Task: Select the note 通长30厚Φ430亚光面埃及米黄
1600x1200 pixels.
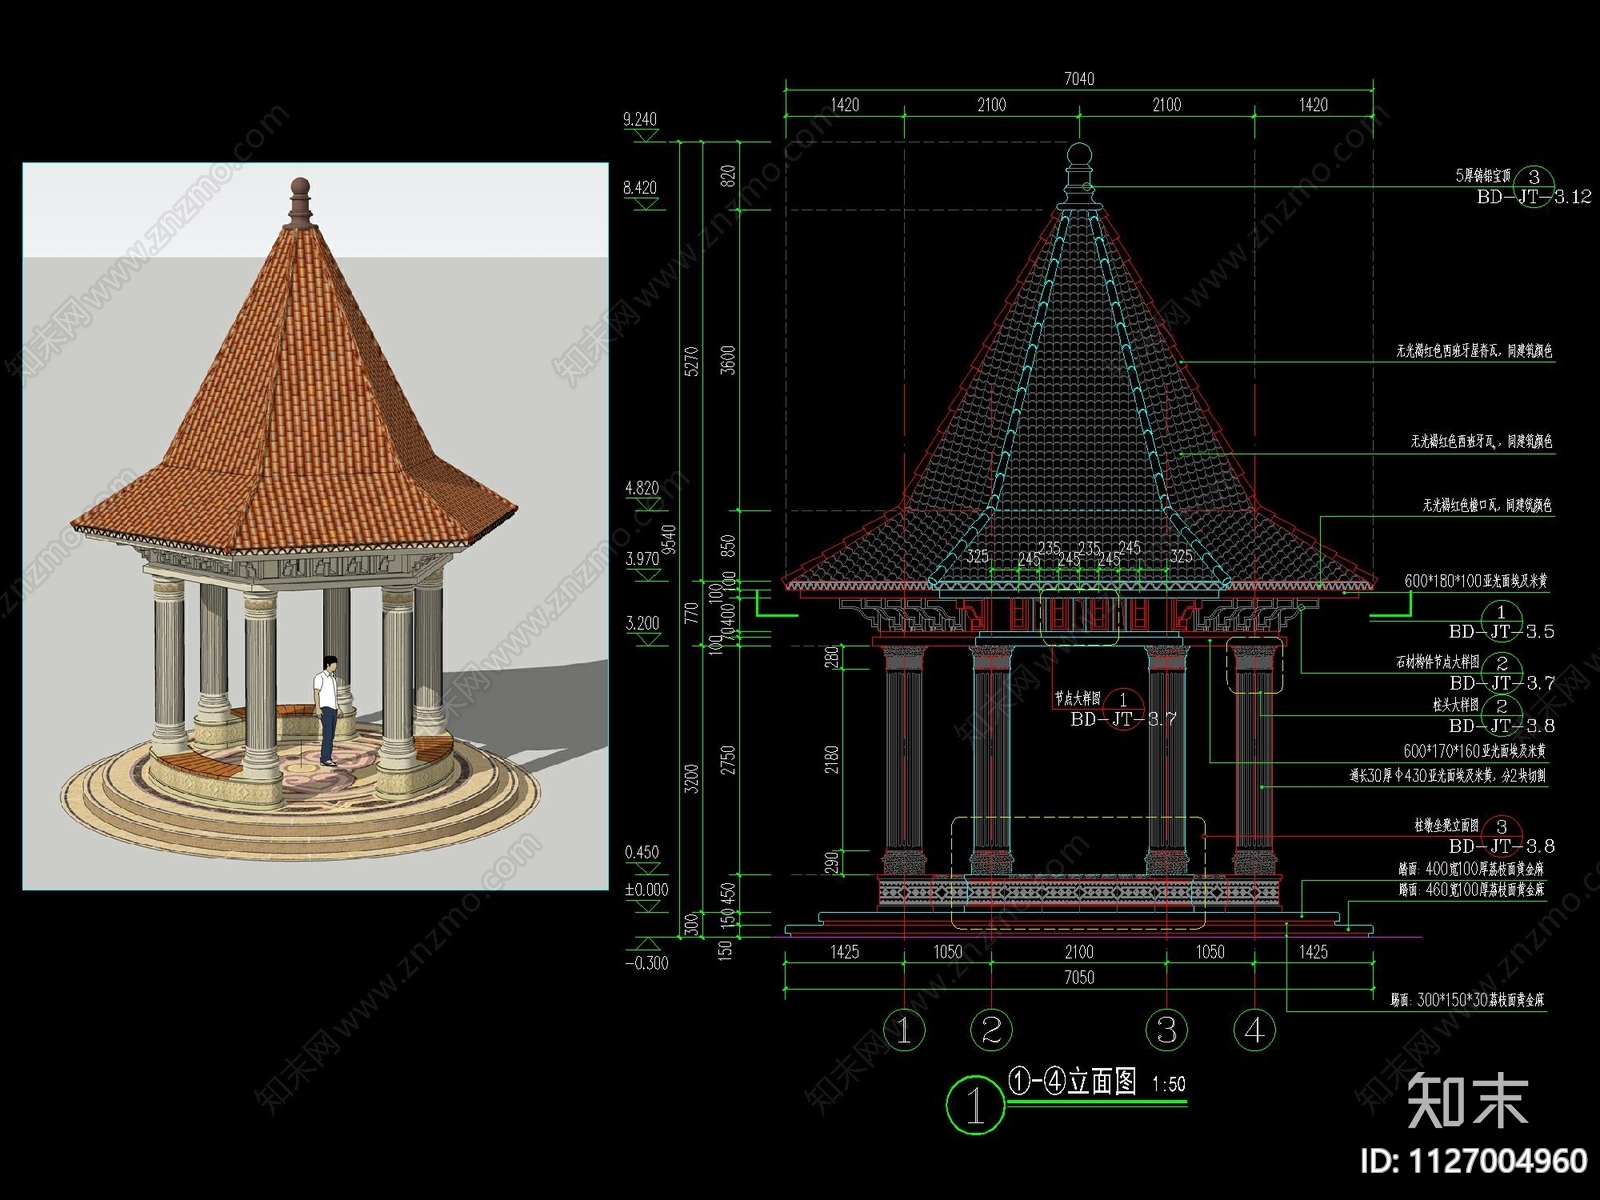Action: point(1447,776)
